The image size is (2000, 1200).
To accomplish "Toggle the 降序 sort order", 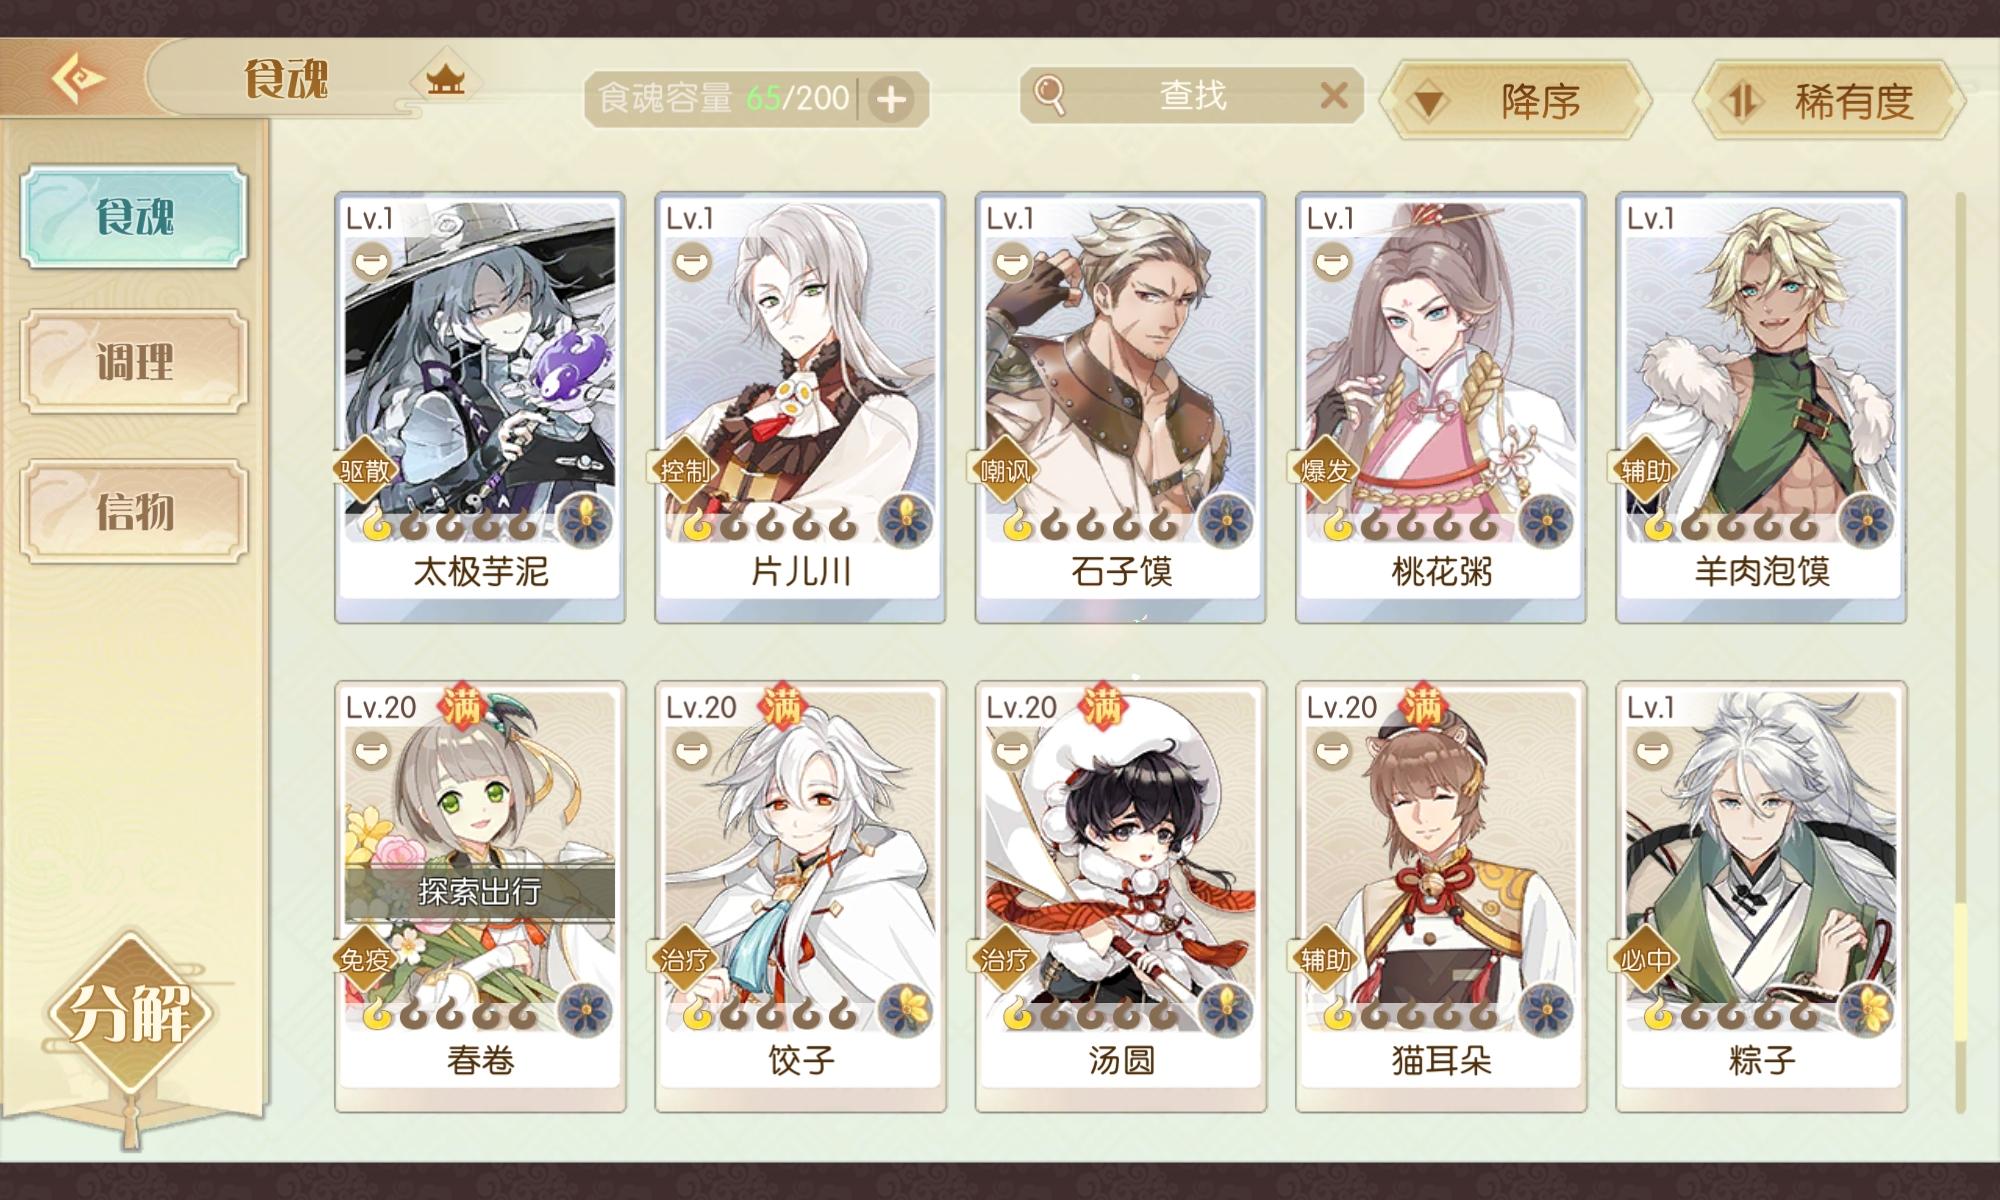I will pyautogui.click(x=1516, y=100).
